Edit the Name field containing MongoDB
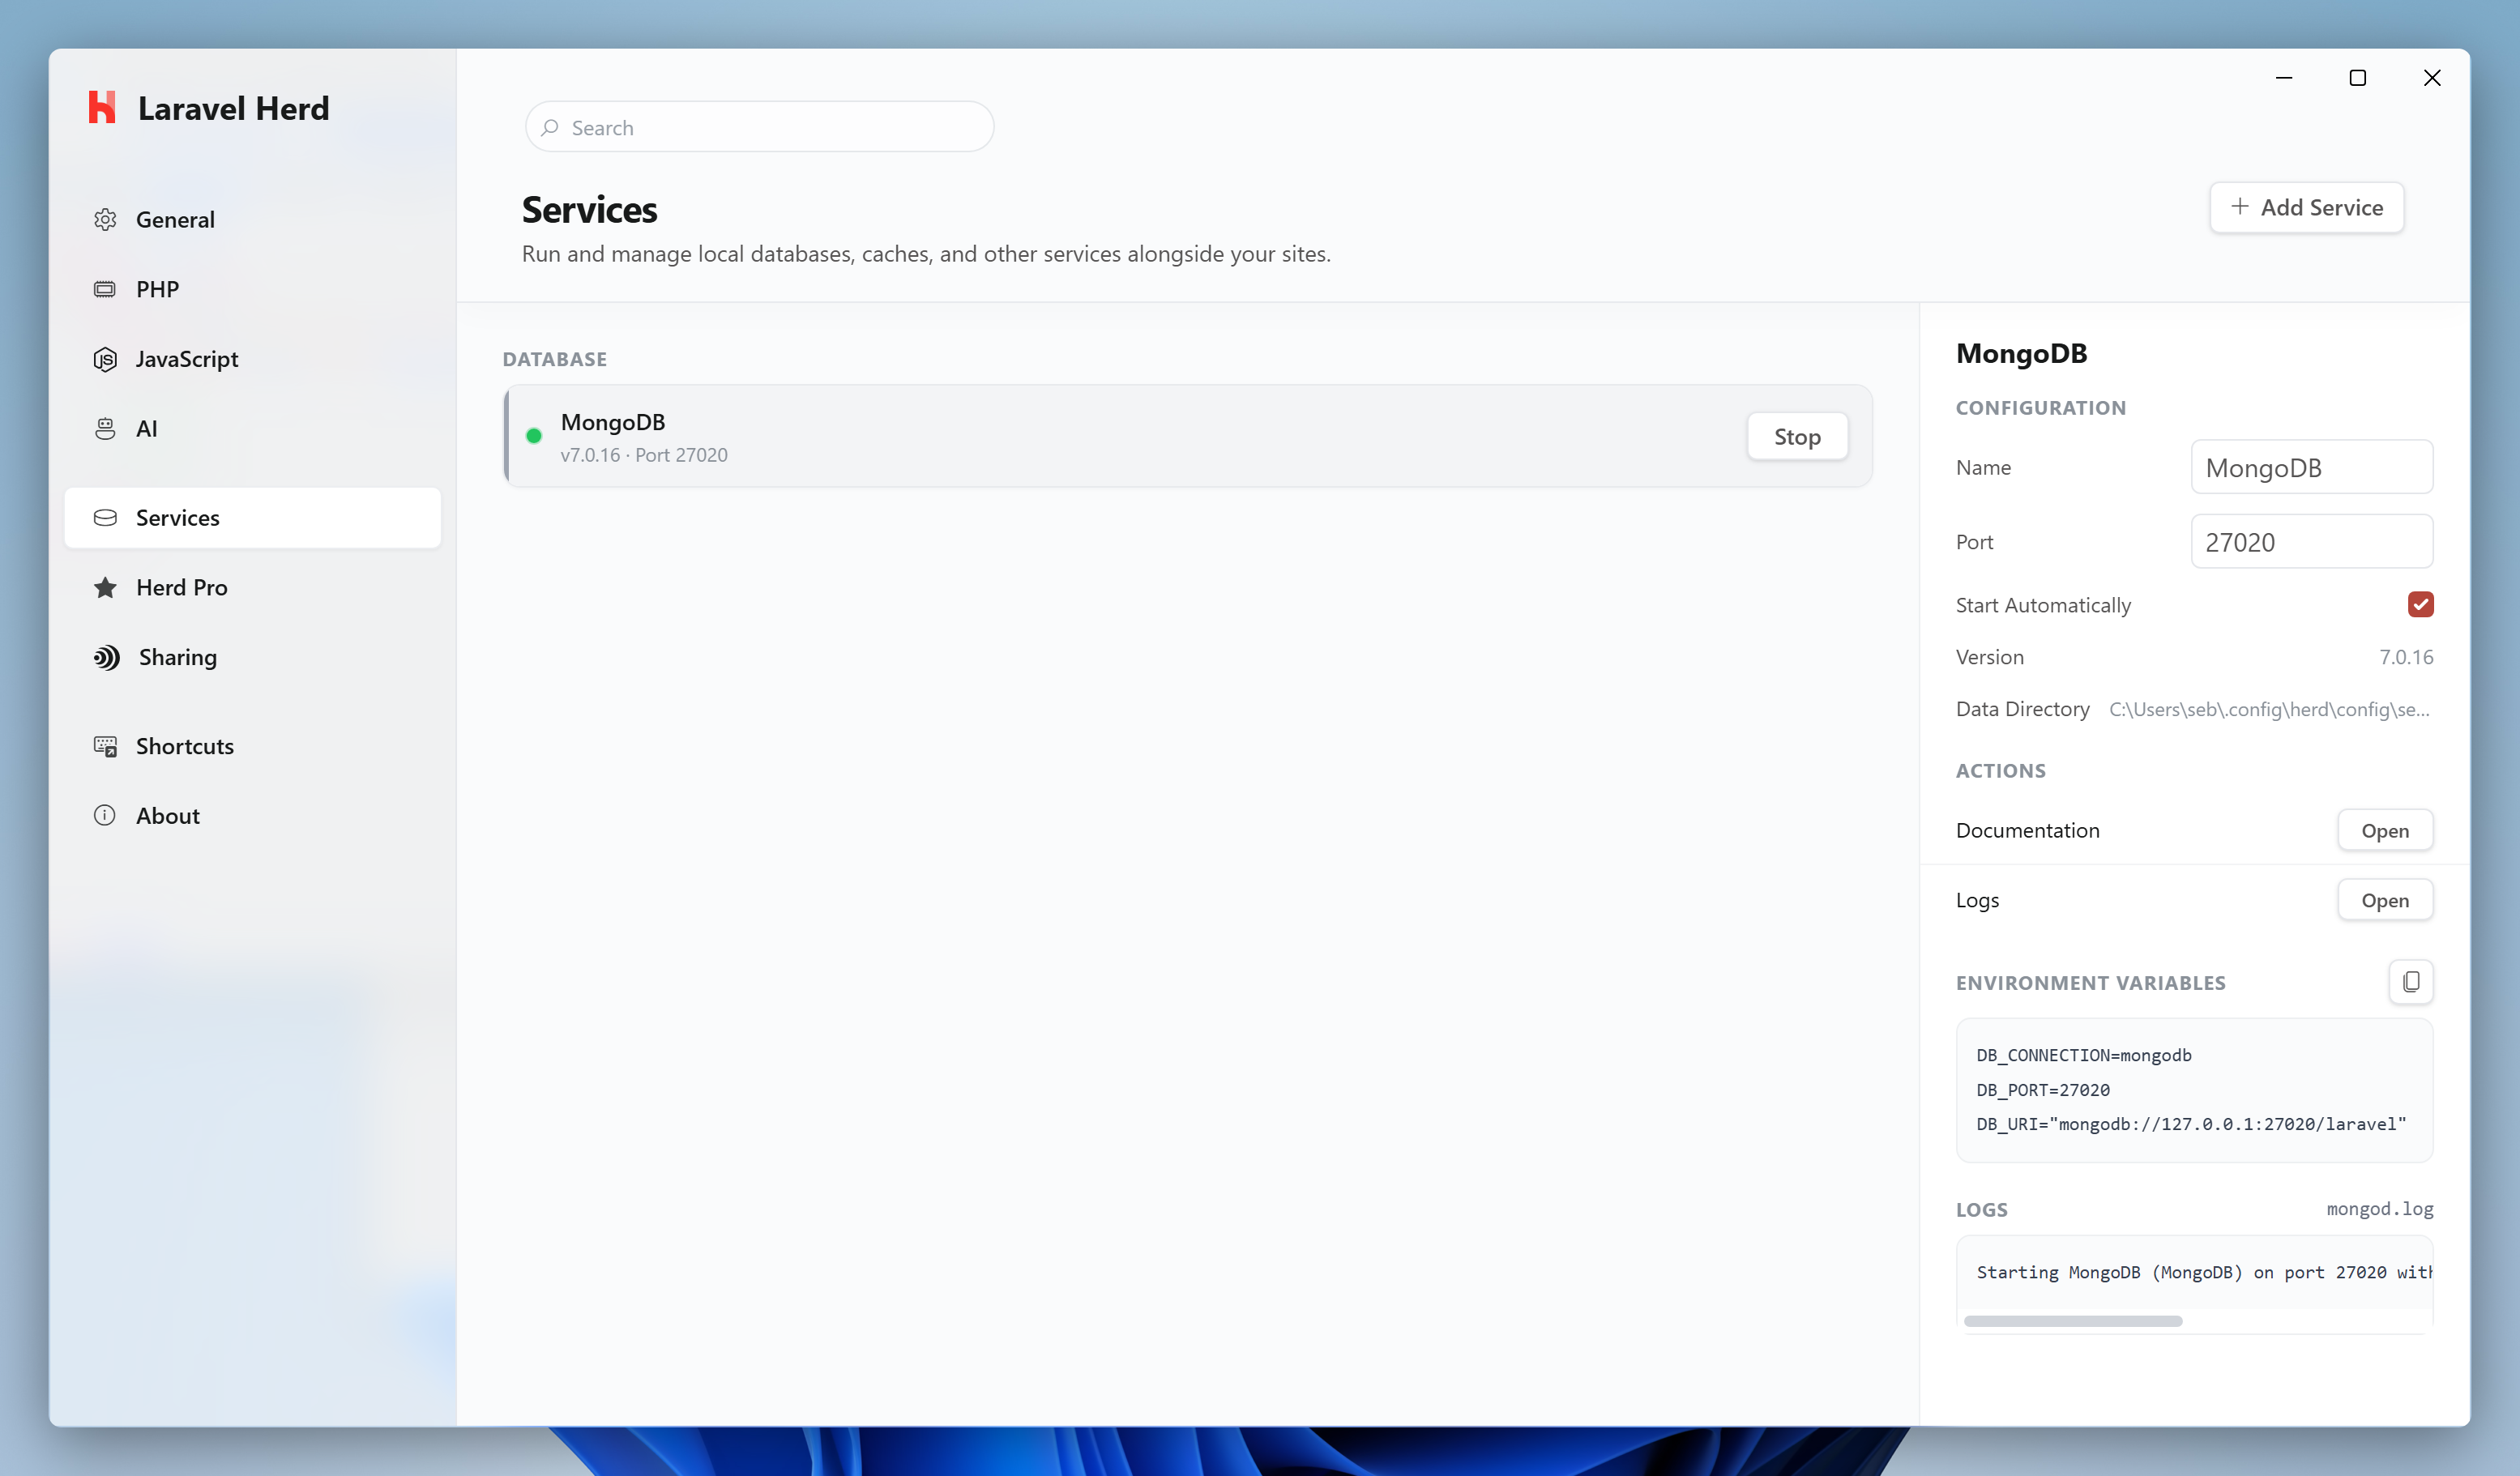Screen dimensions: 2520x1476 [x=2311, y=467]
